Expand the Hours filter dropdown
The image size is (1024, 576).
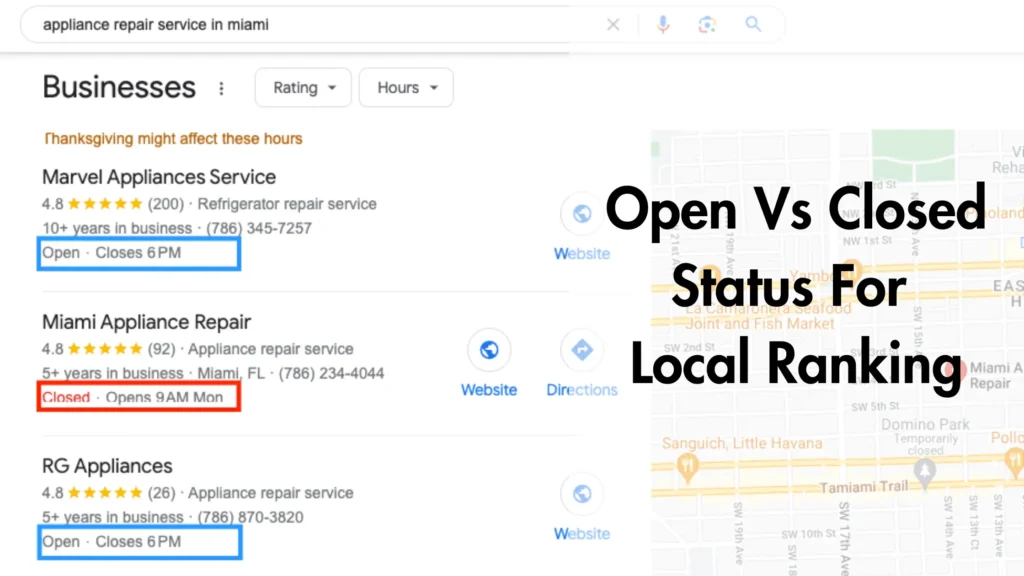point(406,88)
